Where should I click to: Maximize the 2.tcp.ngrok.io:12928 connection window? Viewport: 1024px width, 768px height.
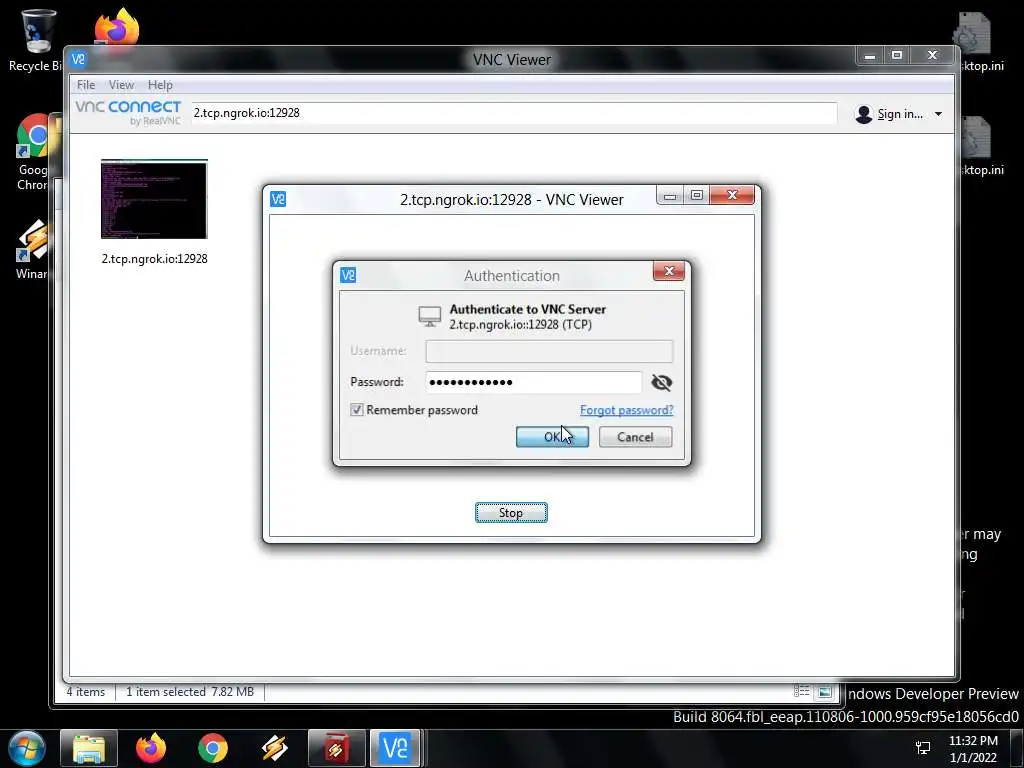click(x=697, y=195)
